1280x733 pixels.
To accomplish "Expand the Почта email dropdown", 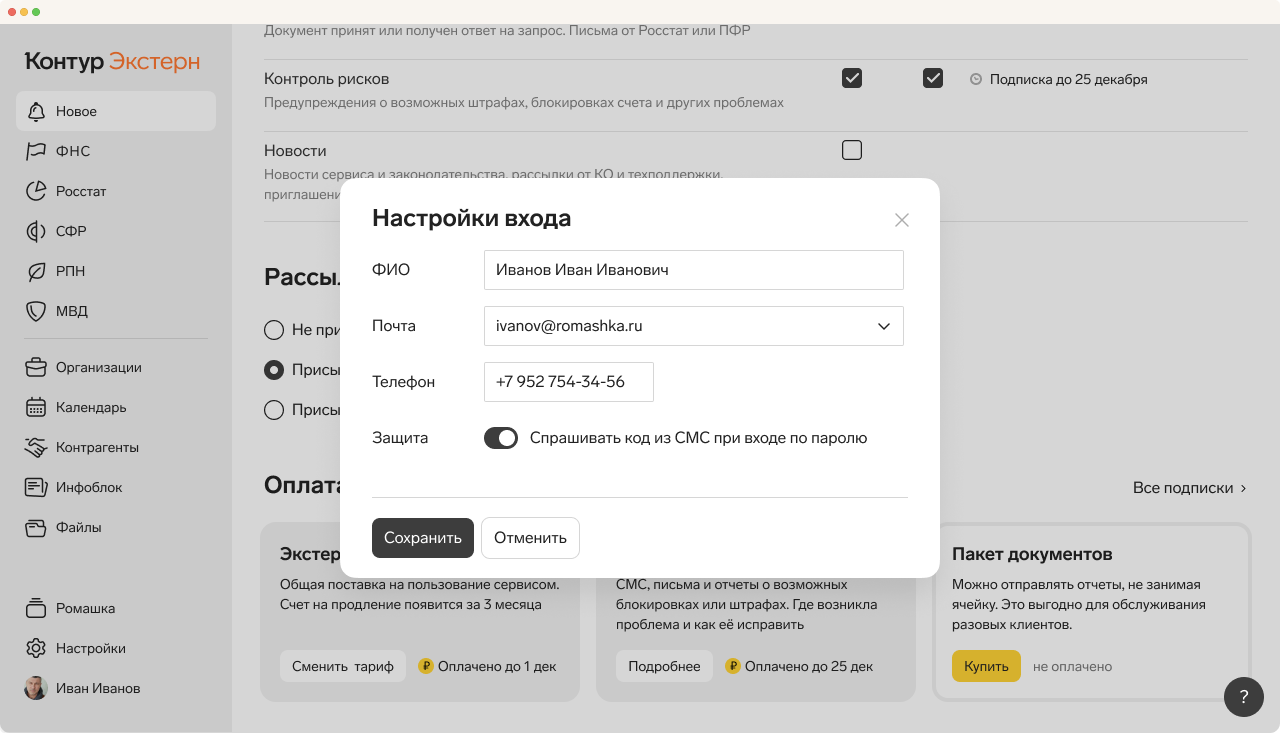I will point(884,326).
